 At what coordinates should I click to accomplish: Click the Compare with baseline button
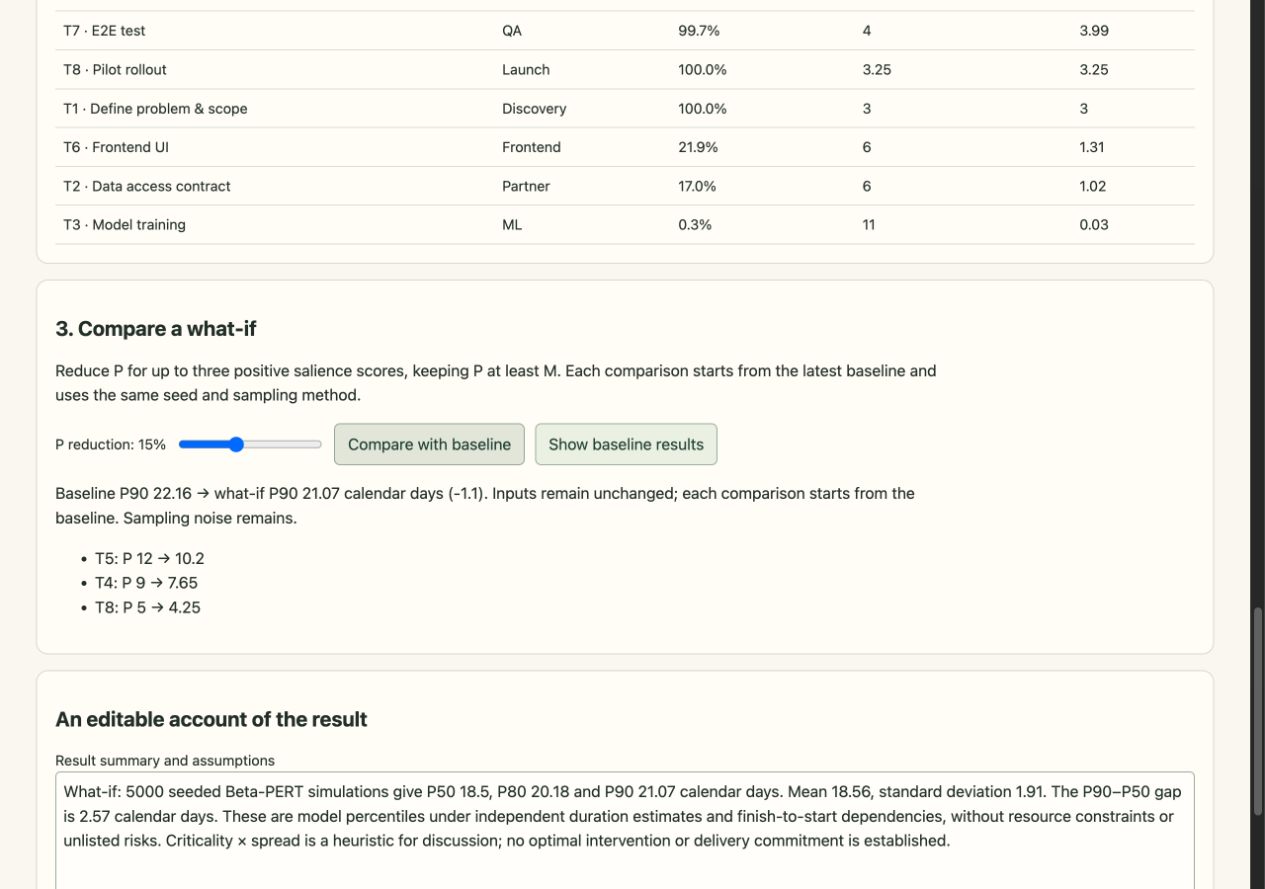[x=429, y=444]
